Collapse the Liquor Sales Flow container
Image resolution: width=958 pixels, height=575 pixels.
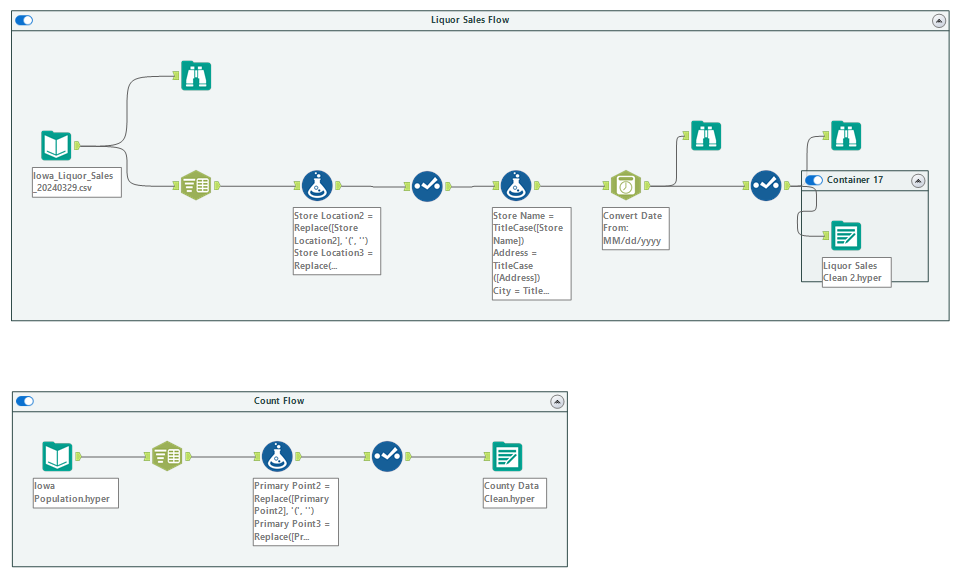[x=939, y=21]
